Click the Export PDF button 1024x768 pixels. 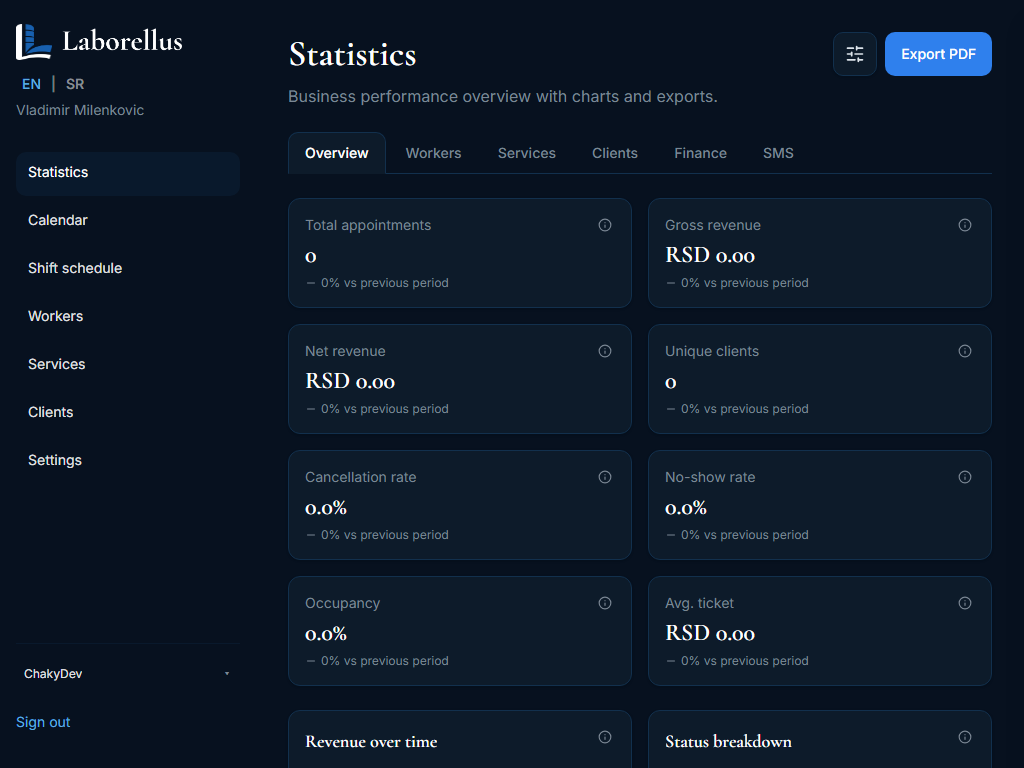tap(938, 54)
